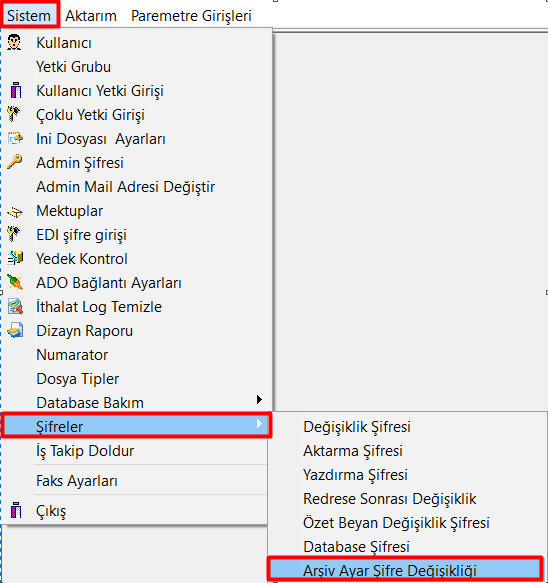Click the Çıkış exit door icon
Screen dimensions: 548x583
(16, 510)
